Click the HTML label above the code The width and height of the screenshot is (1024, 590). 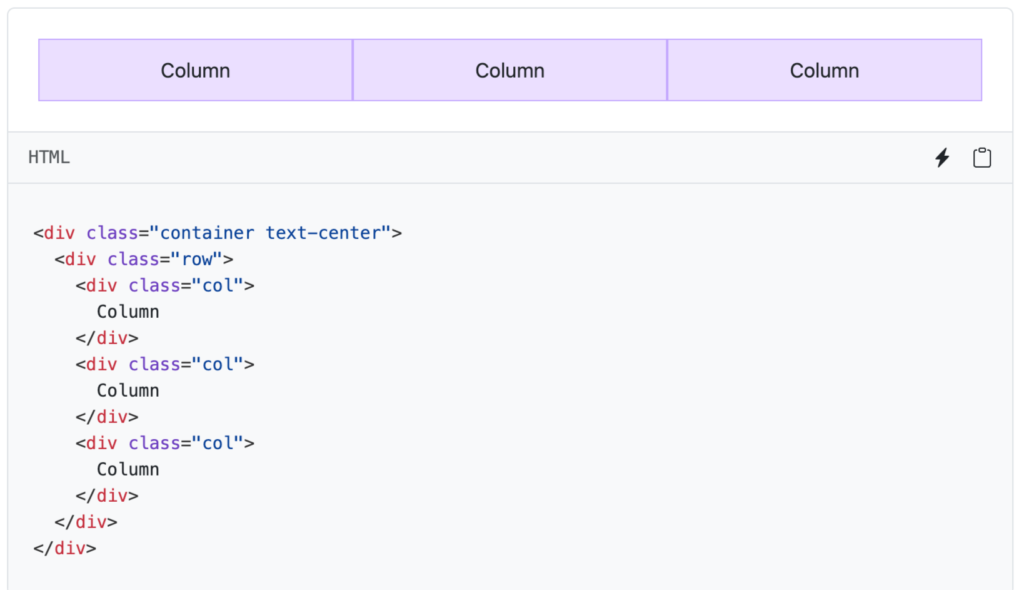pyautogui.click(x=49, y=158)
